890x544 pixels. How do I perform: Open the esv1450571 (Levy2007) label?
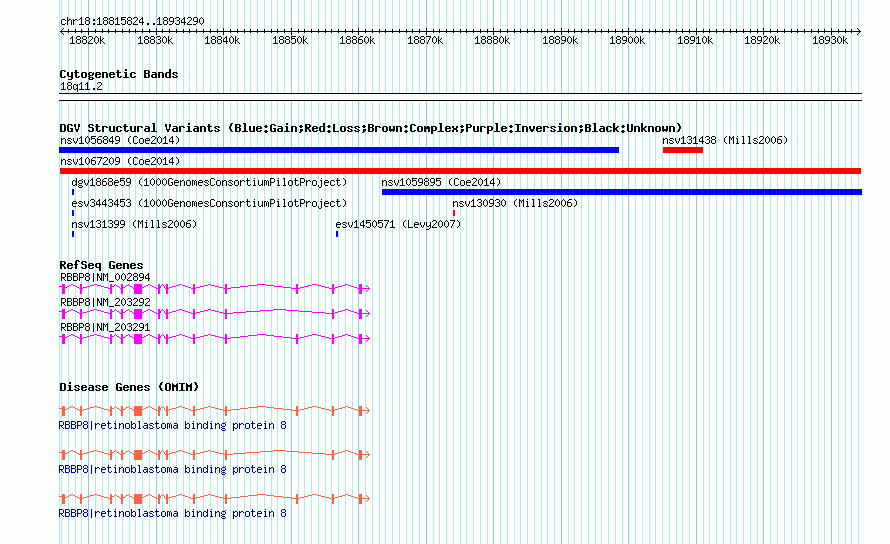click(398, 224)
